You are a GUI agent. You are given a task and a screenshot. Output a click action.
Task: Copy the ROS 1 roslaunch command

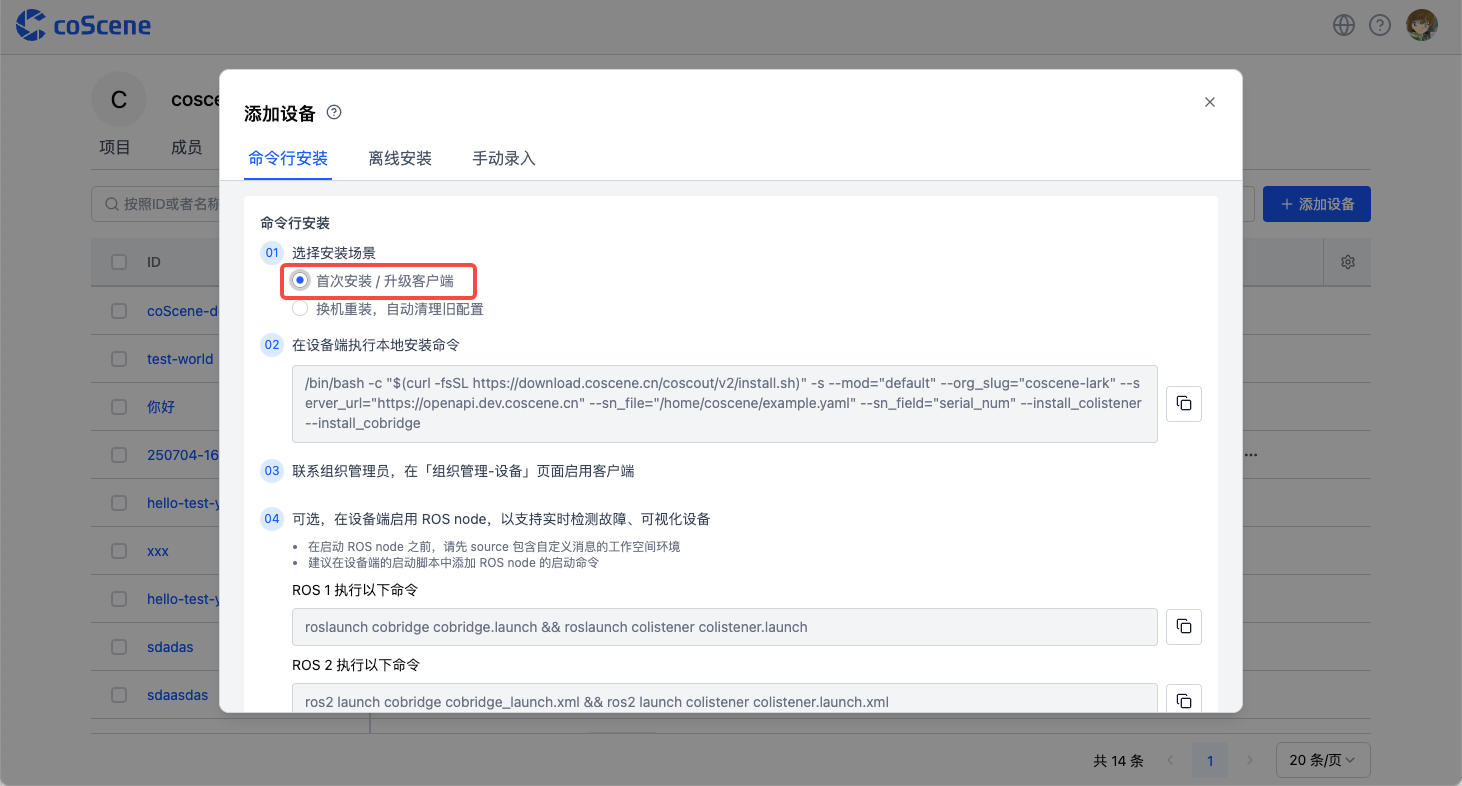(1184, 626)
